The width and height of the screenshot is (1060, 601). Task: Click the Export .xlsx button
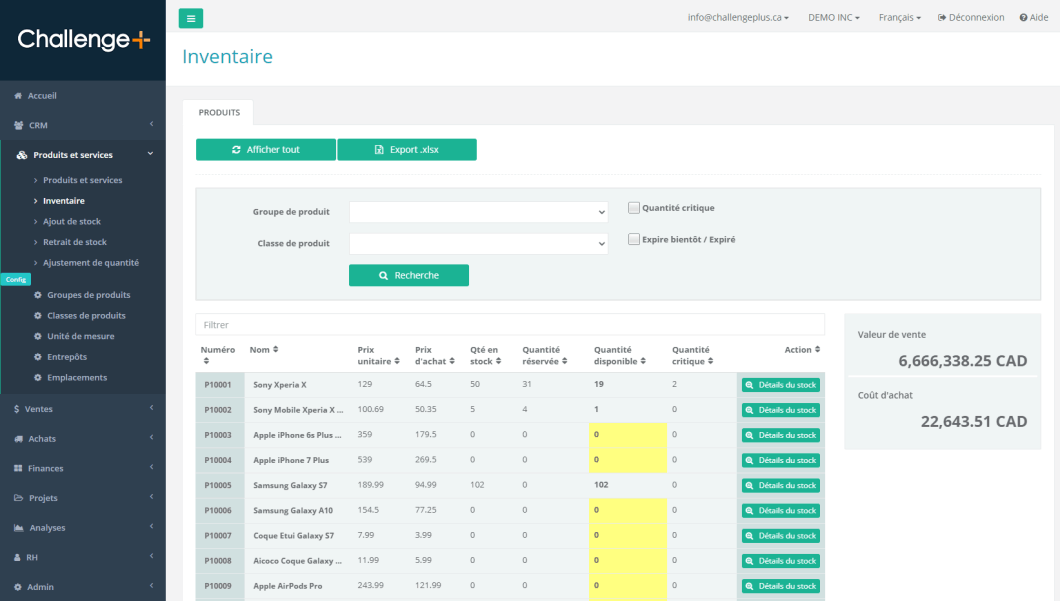tap(406, 150)
